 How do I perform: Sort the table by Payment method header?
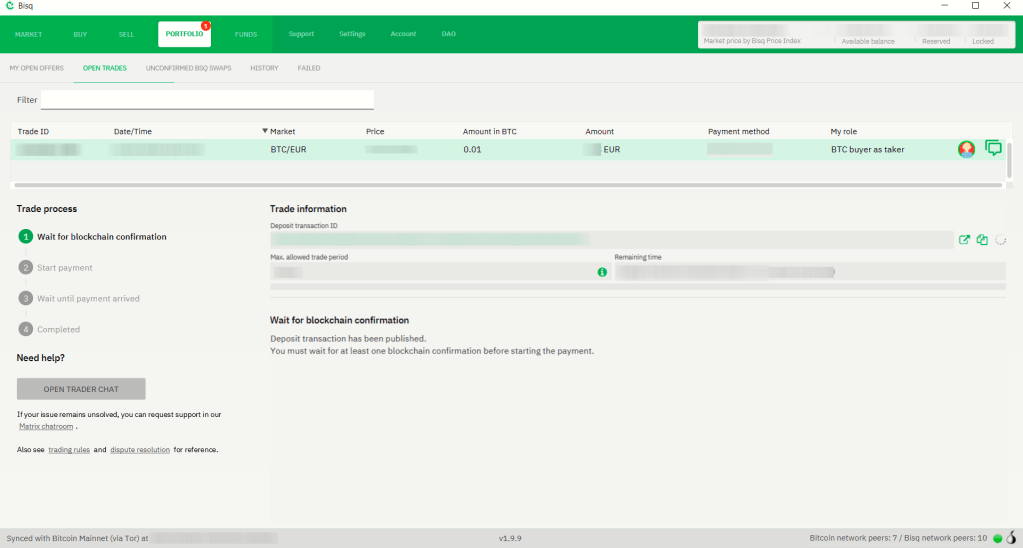pos(738,131)
